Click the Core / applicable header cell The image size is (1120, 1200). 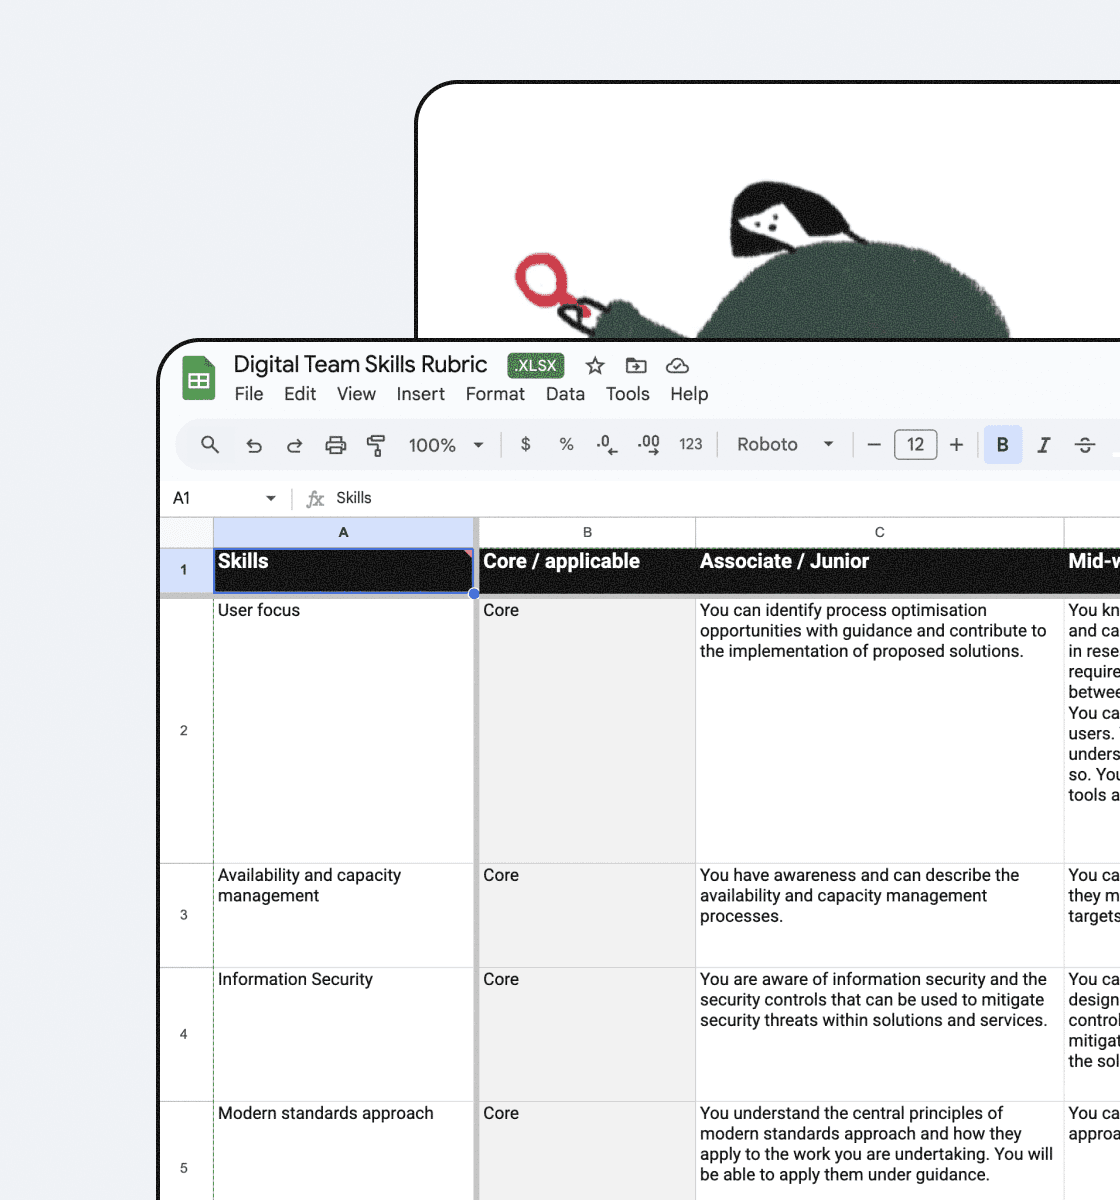[587, 570]
